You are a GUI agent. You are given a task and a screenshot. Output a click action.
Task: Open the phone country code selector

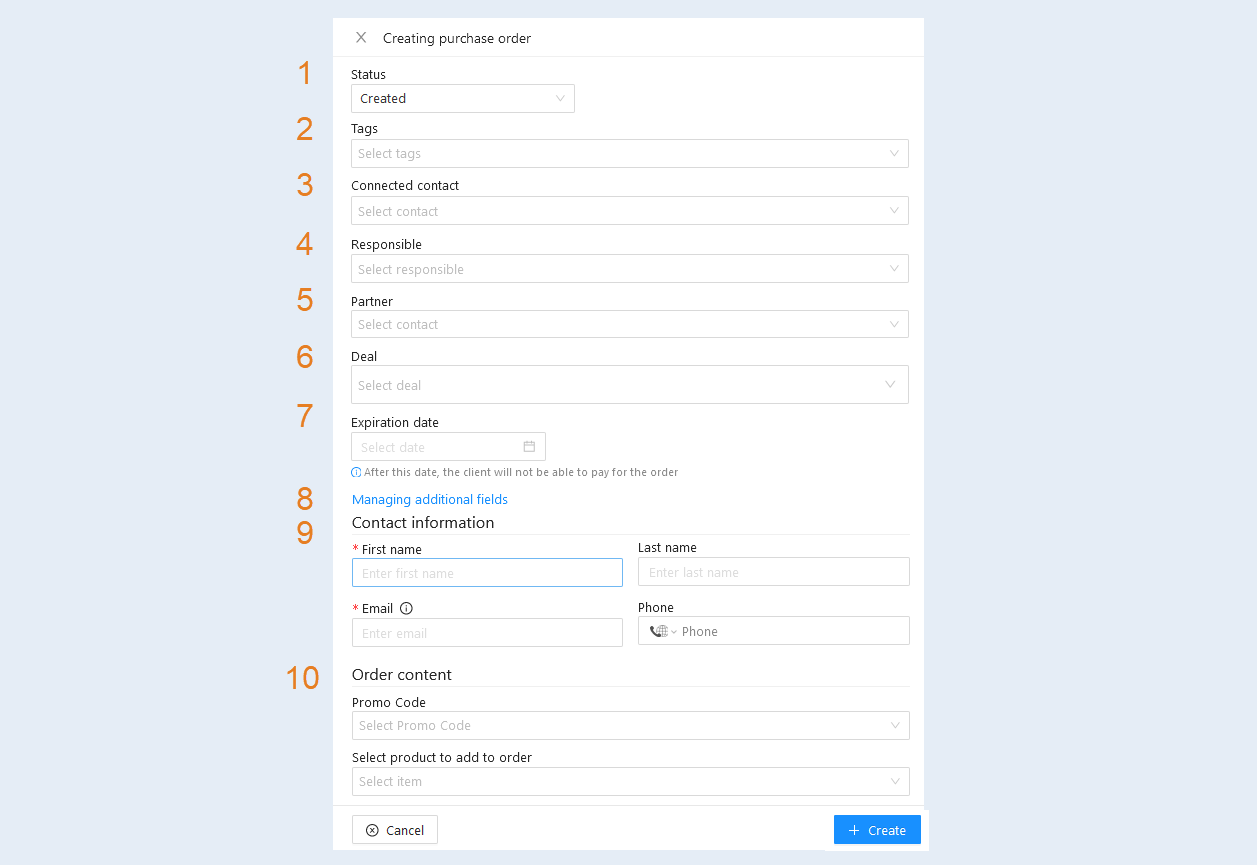(663, 631)
